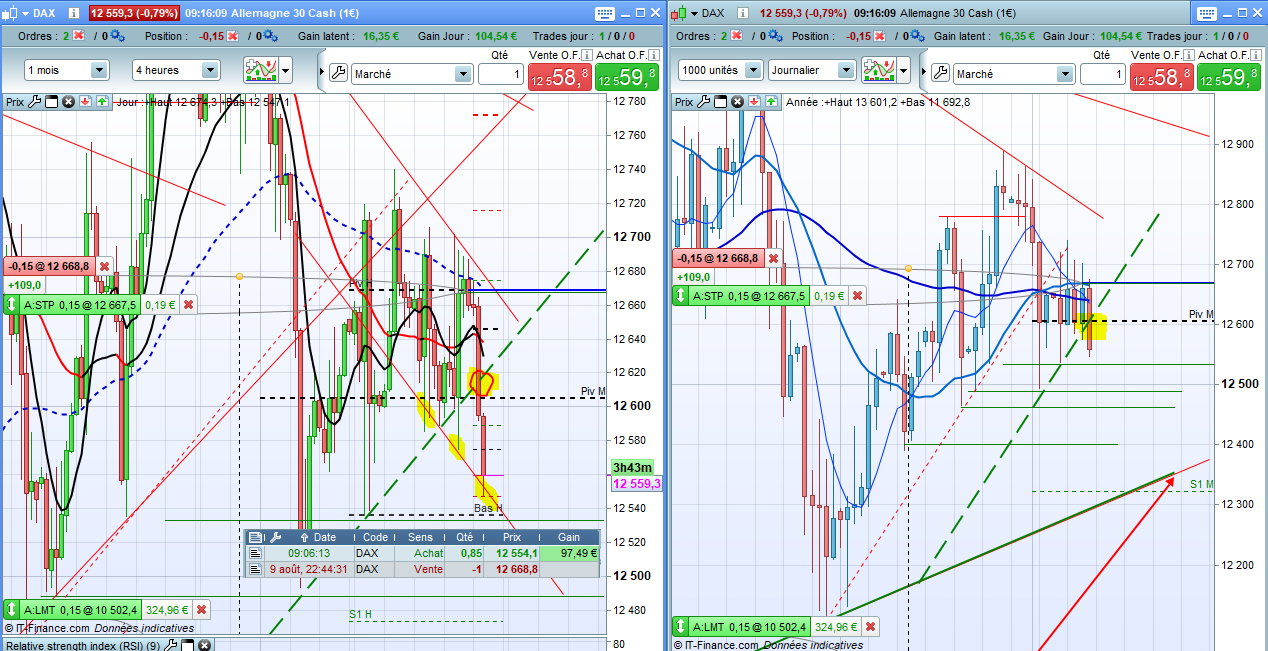Move Prix panel down red arrow left chart
Image resolution: width=1268 pixels, height=651 pixels.
pos(85,102)
